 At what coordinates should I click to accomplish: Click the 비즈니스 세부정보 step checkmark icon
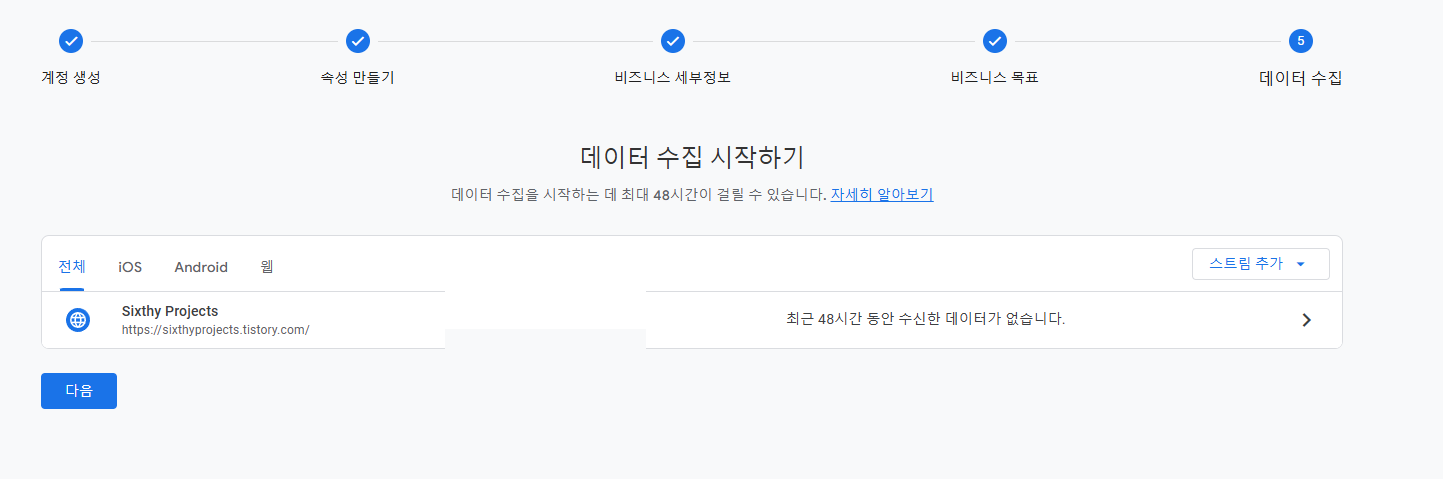(x=673, y=41)
